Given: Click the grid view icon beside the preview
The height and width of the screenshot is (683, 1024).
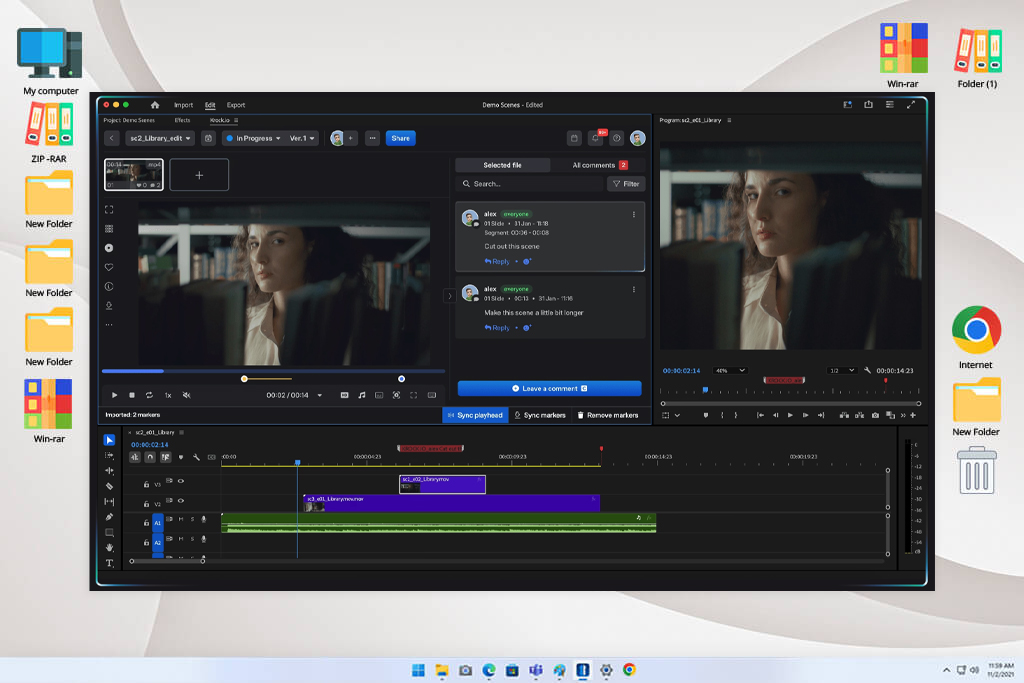Looking at the screenshot, I should point(109,229).
